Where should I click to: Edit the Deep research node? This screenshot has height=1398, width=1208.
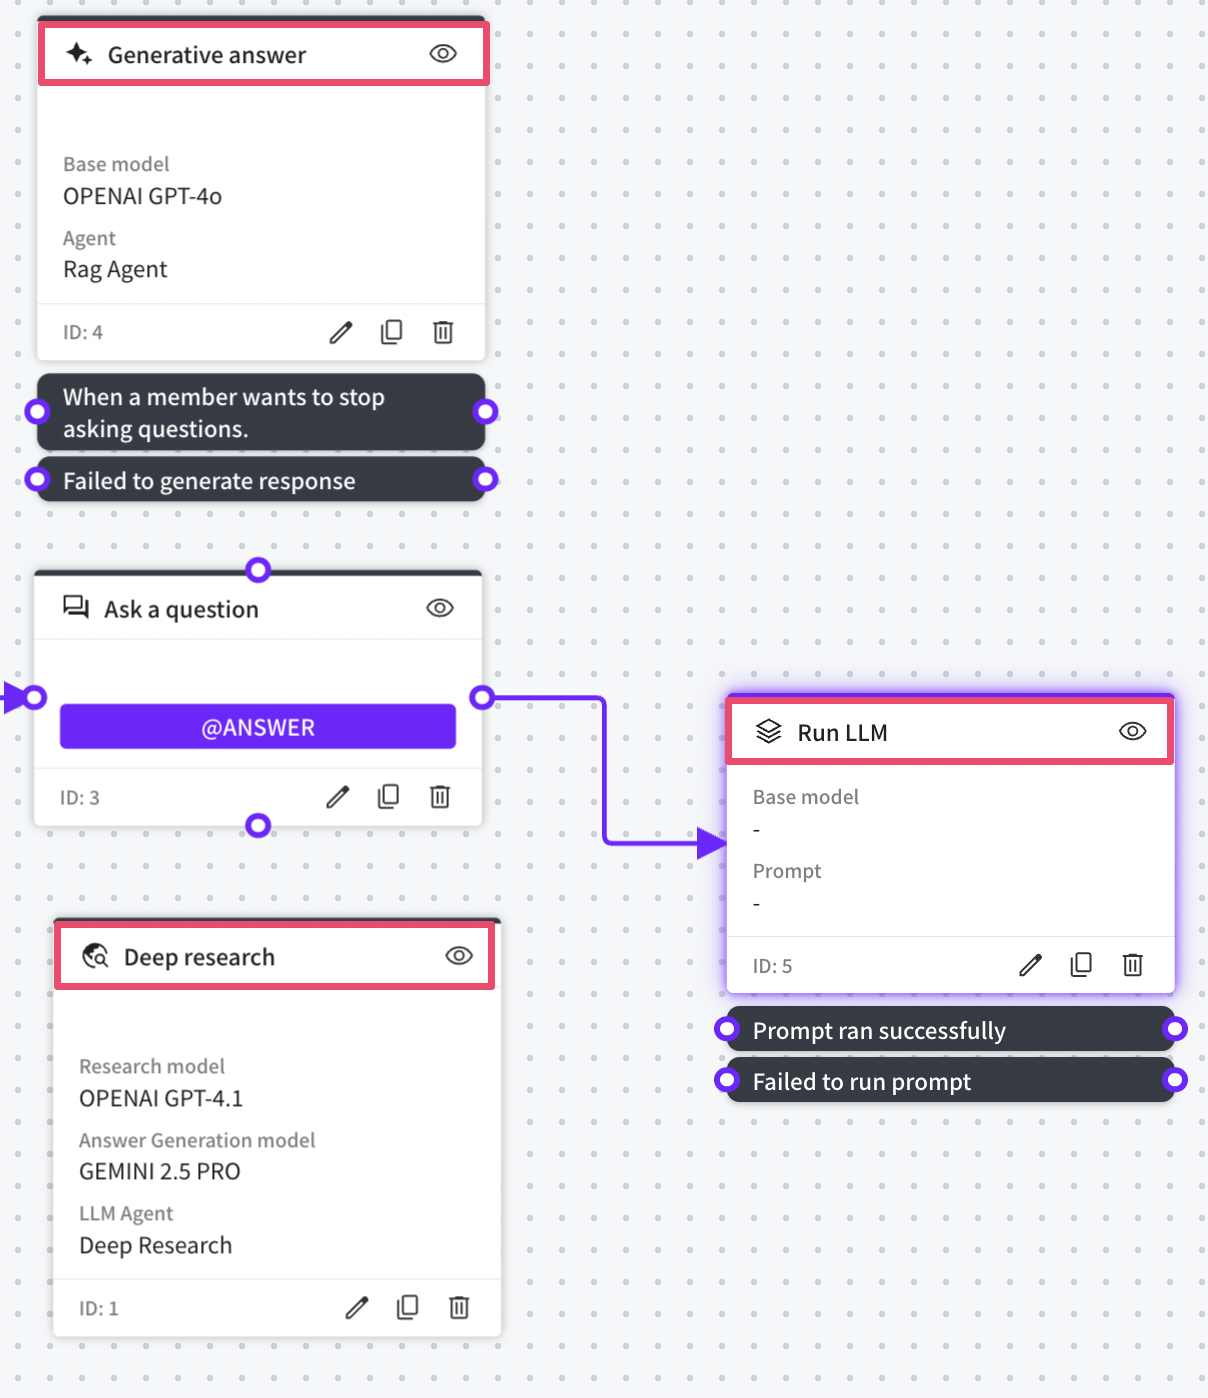[357, 1308]
